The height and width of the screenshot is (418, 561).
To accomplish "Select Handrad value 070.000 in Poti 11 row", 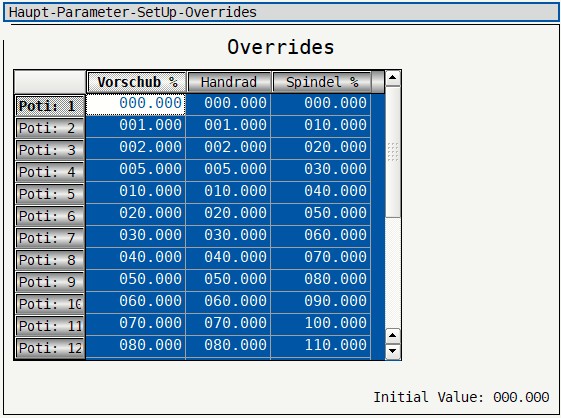I will point(228,324).
